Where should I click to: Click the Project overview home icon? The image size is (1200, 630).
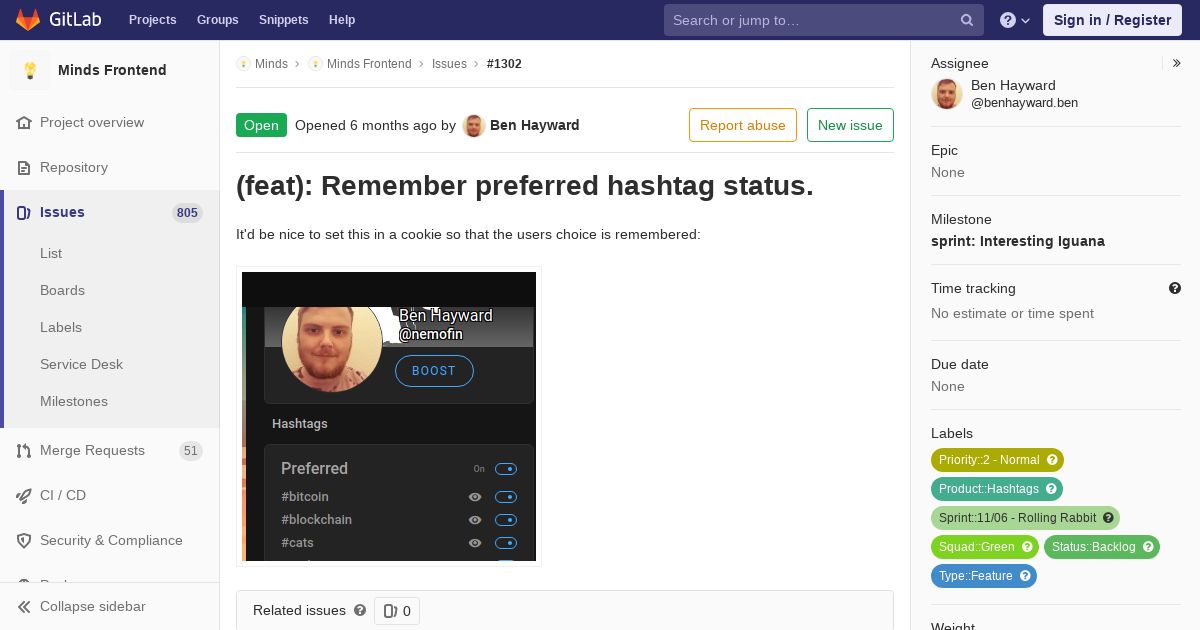click(25, 122)
